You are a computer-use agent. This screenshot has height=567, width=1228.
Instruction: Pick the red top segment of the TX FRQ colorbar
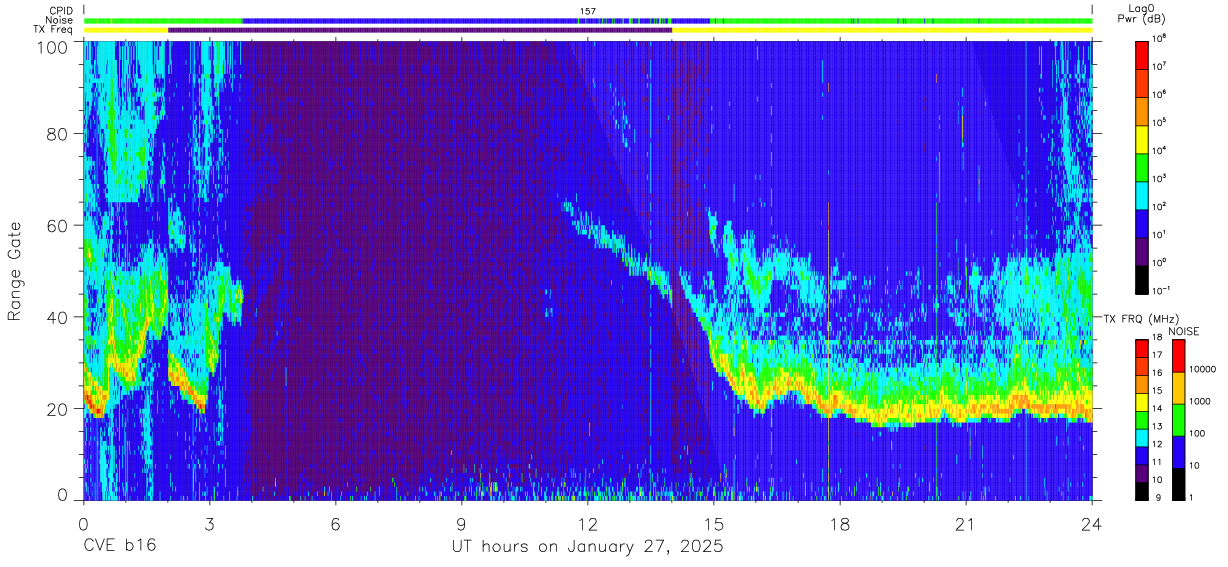click(x=1141, y=349)
